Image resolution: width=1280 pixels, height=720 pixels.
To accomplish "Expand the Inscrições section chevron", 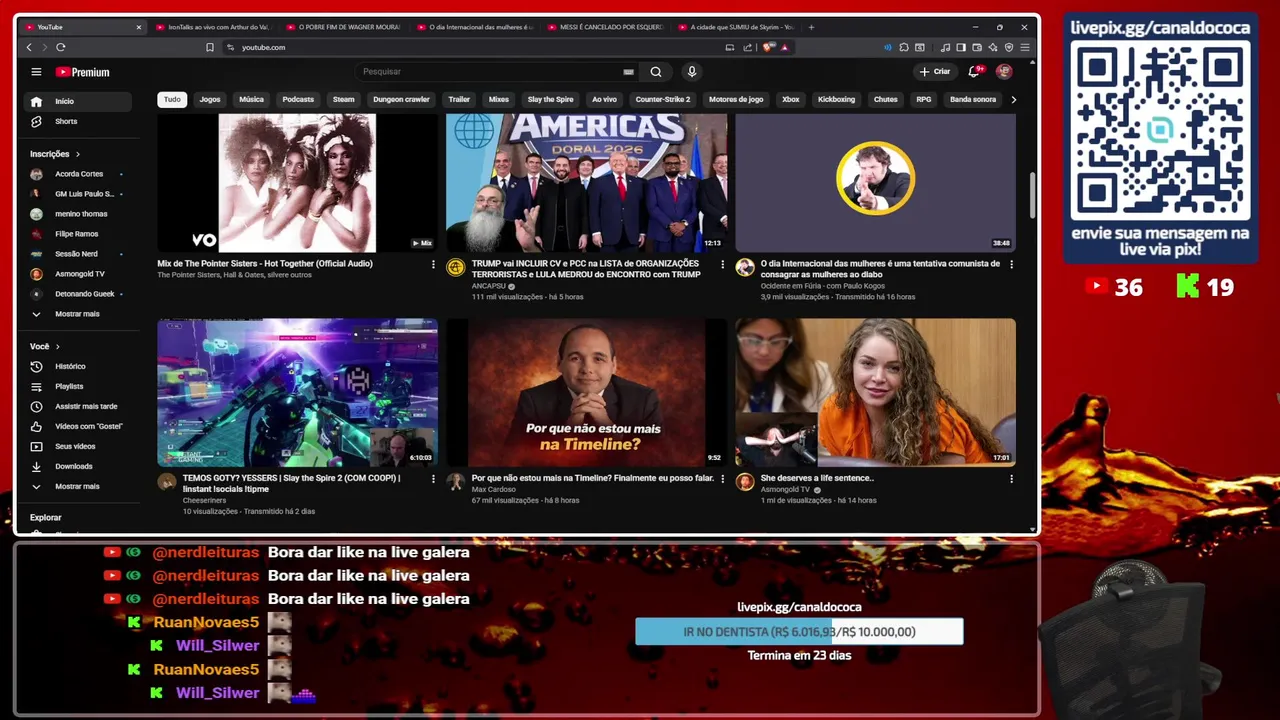I will (77, 154).
